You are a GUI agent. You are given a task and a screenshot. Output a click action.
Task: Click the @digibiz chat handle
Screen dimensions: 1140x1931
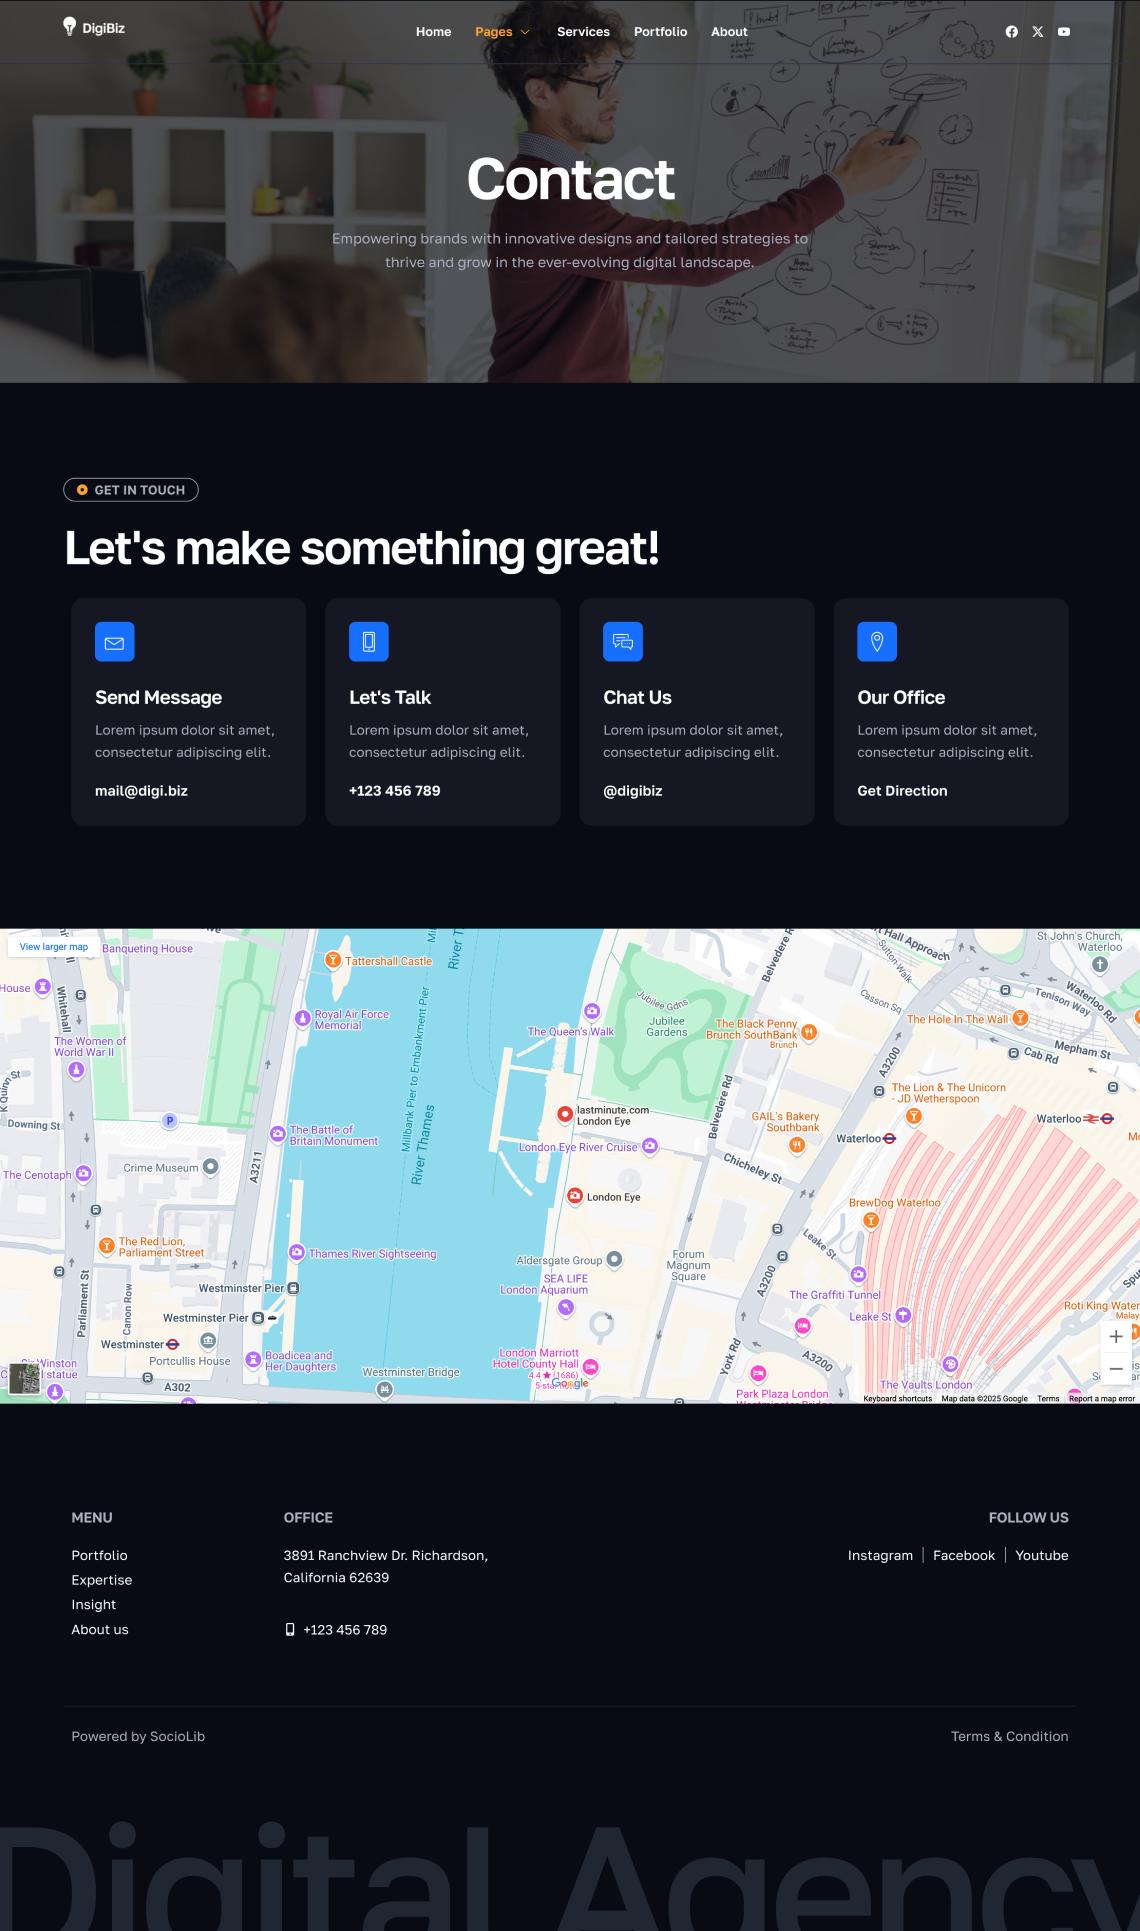[x=632, y=790]
